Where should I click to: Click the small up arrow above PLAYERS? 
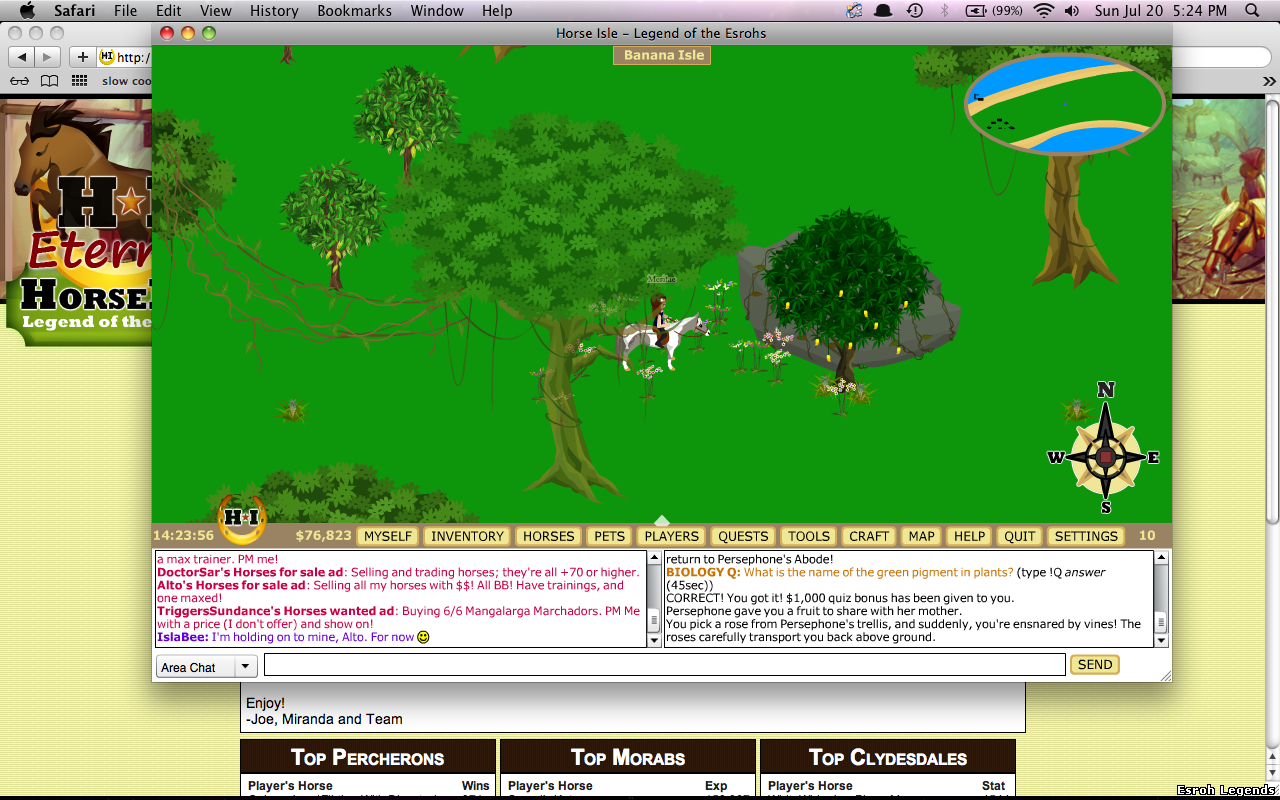[661, 520]
